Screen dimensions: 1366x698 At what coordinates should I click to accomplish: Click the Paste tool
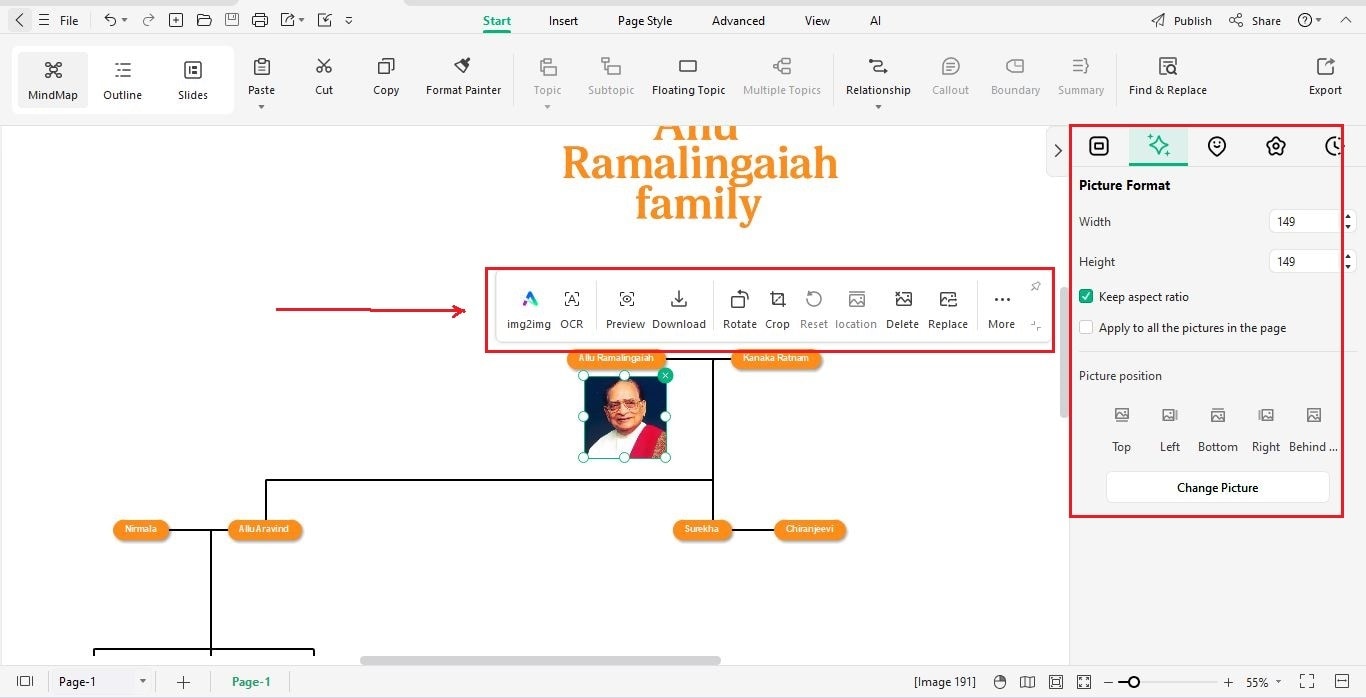pos(262,76)
